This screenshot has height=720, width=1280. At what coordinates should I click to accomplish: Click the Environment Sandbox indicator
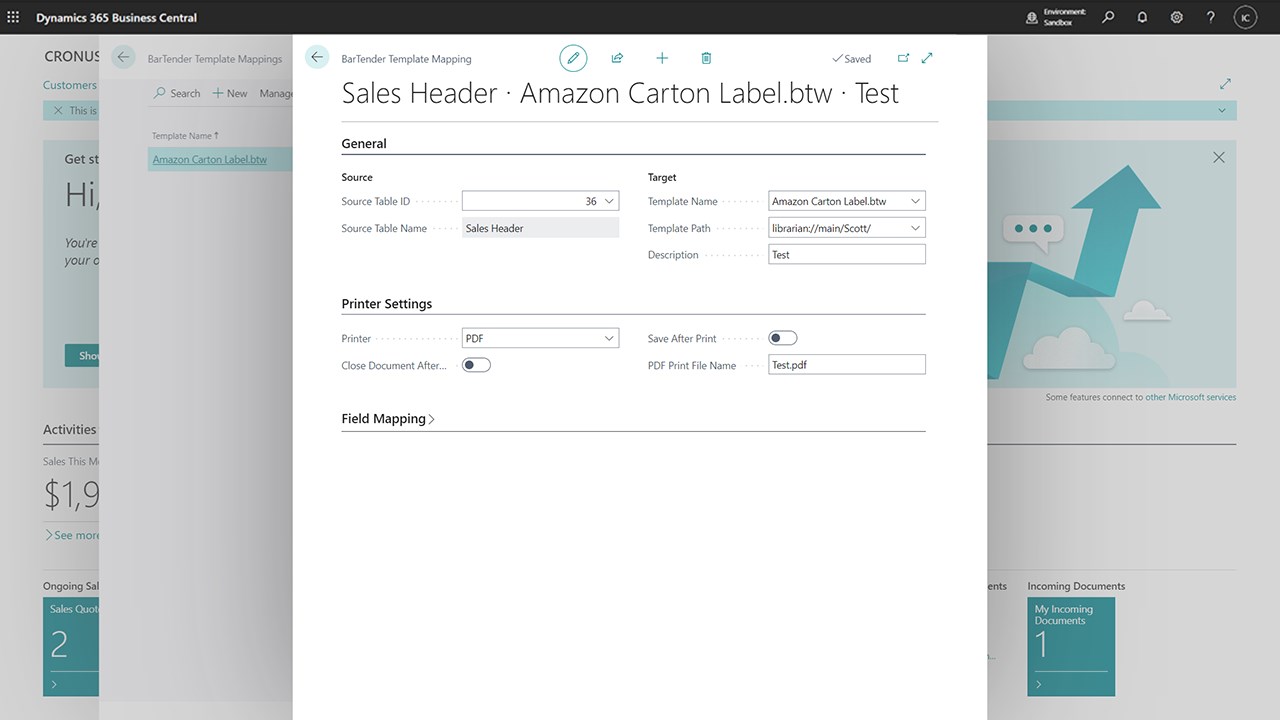[x=1057, y=17]
